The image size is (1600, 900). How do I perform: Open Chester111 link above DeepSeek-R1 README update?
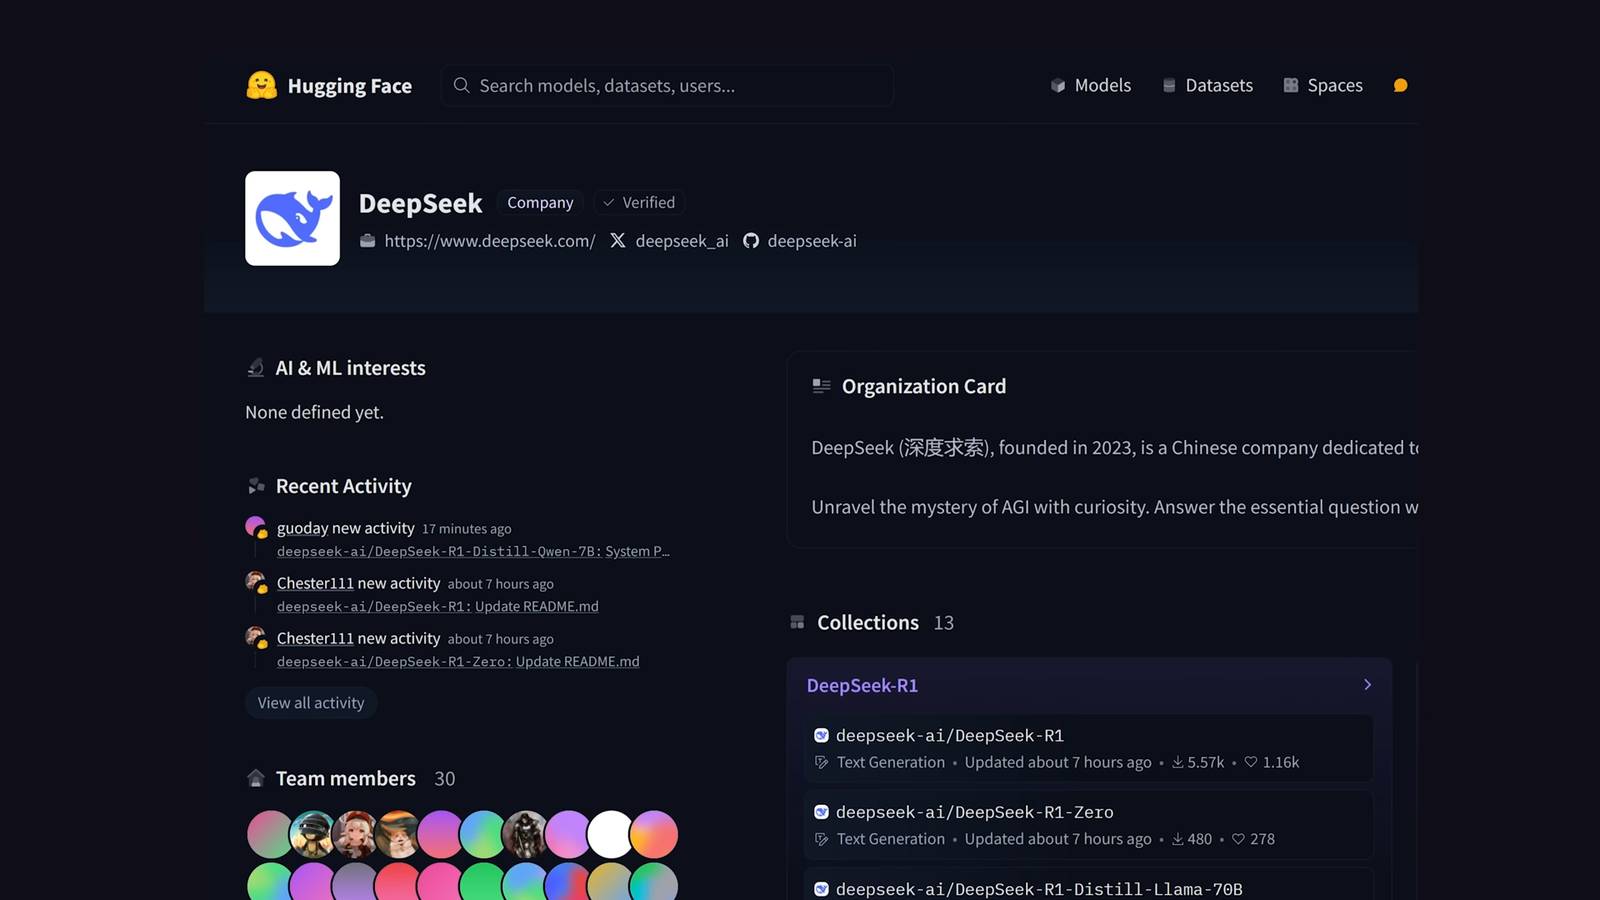(x=315, y=583)
